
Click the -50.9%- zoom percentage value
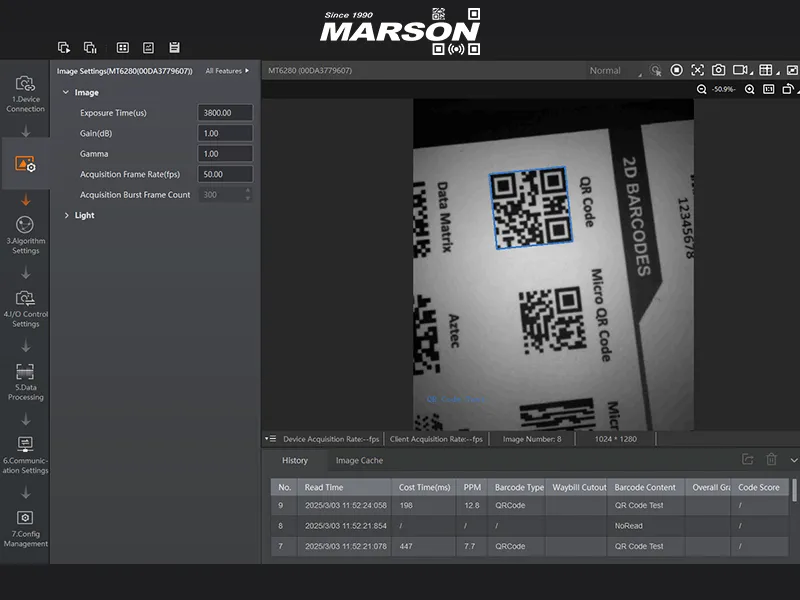tap(723, 89)
